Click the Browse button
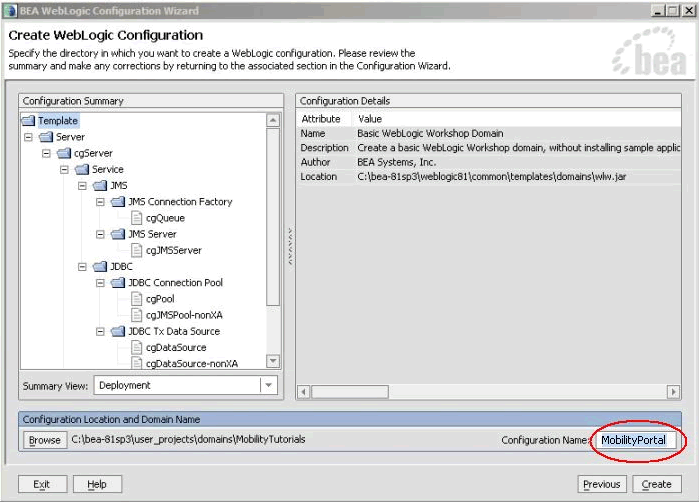 coord(45,440)
